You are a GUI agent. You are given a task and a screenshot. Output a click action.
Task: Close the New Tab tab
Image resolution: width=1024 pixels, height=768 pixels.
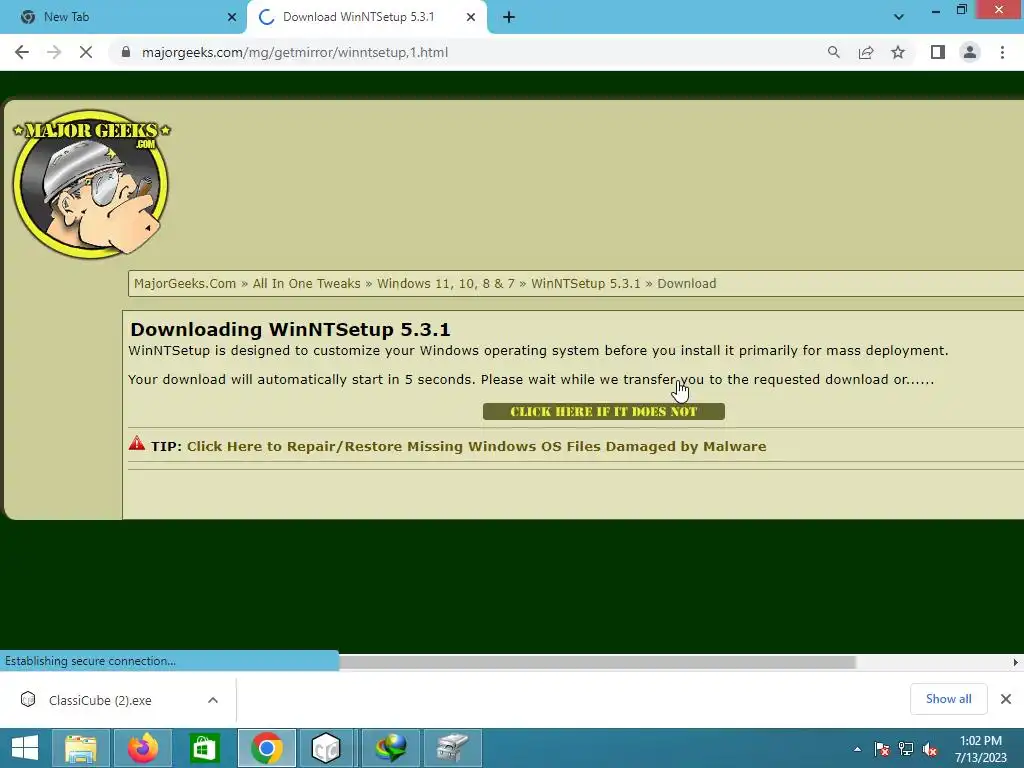(x=232, y=17)
